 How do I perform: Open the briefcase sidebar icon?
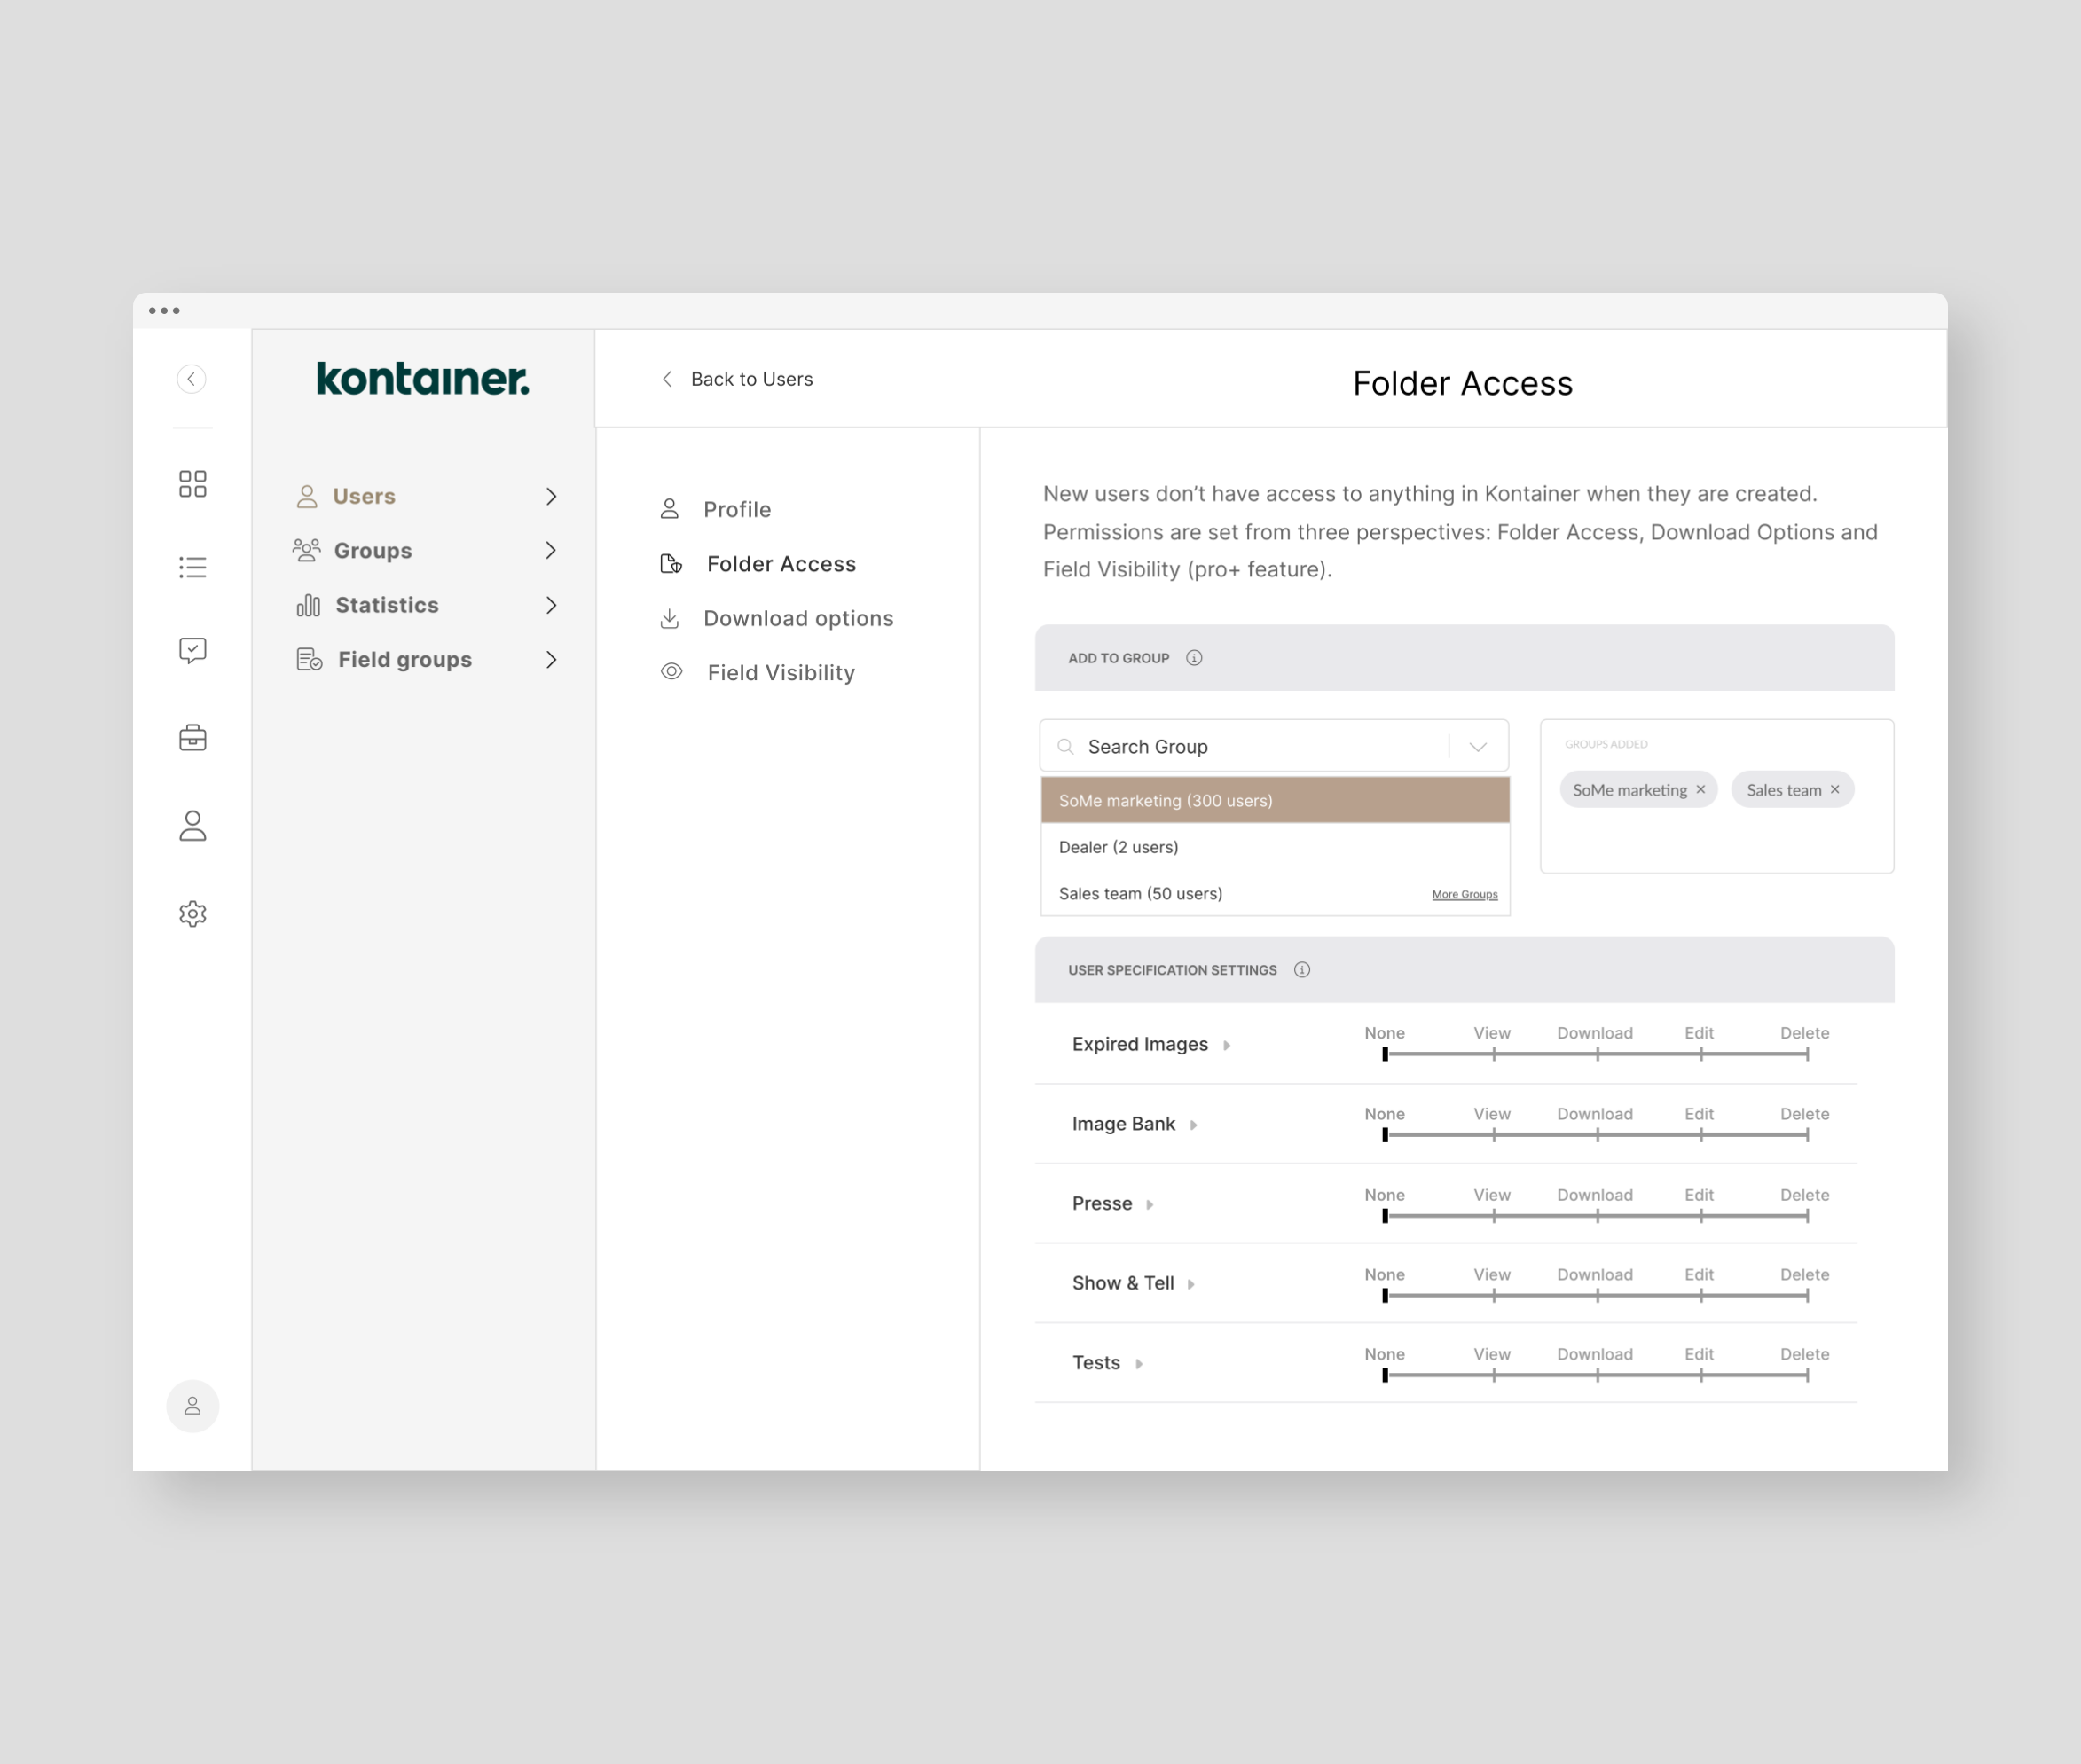pos(193,738)
